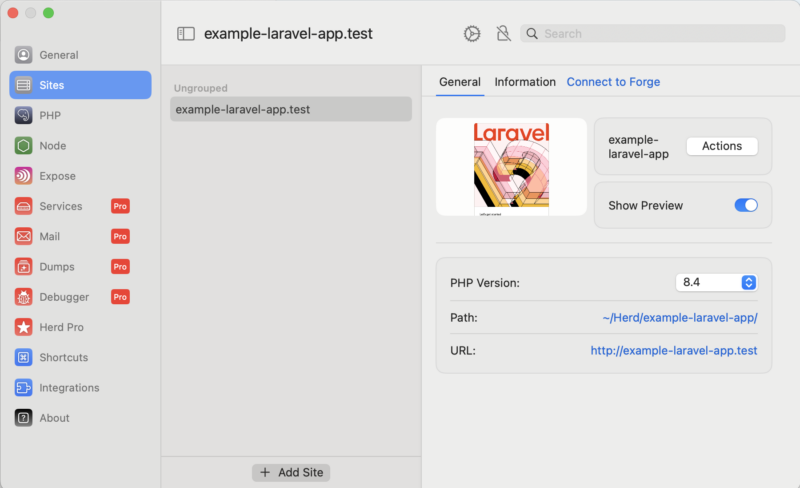This screenshot has width=800, height=488.
Task: Click the Add Site button
Action: point(291,472)
